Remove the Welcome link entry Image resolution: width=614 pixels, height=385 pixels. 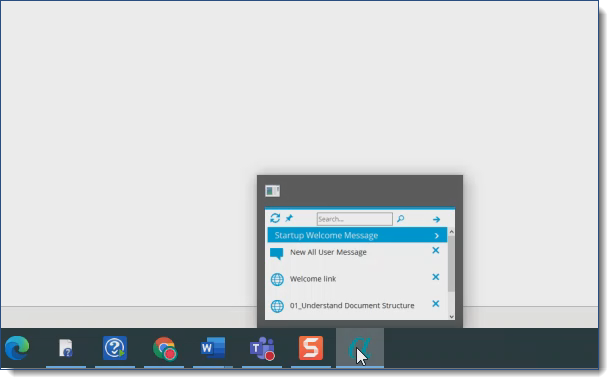click(435, 277)
